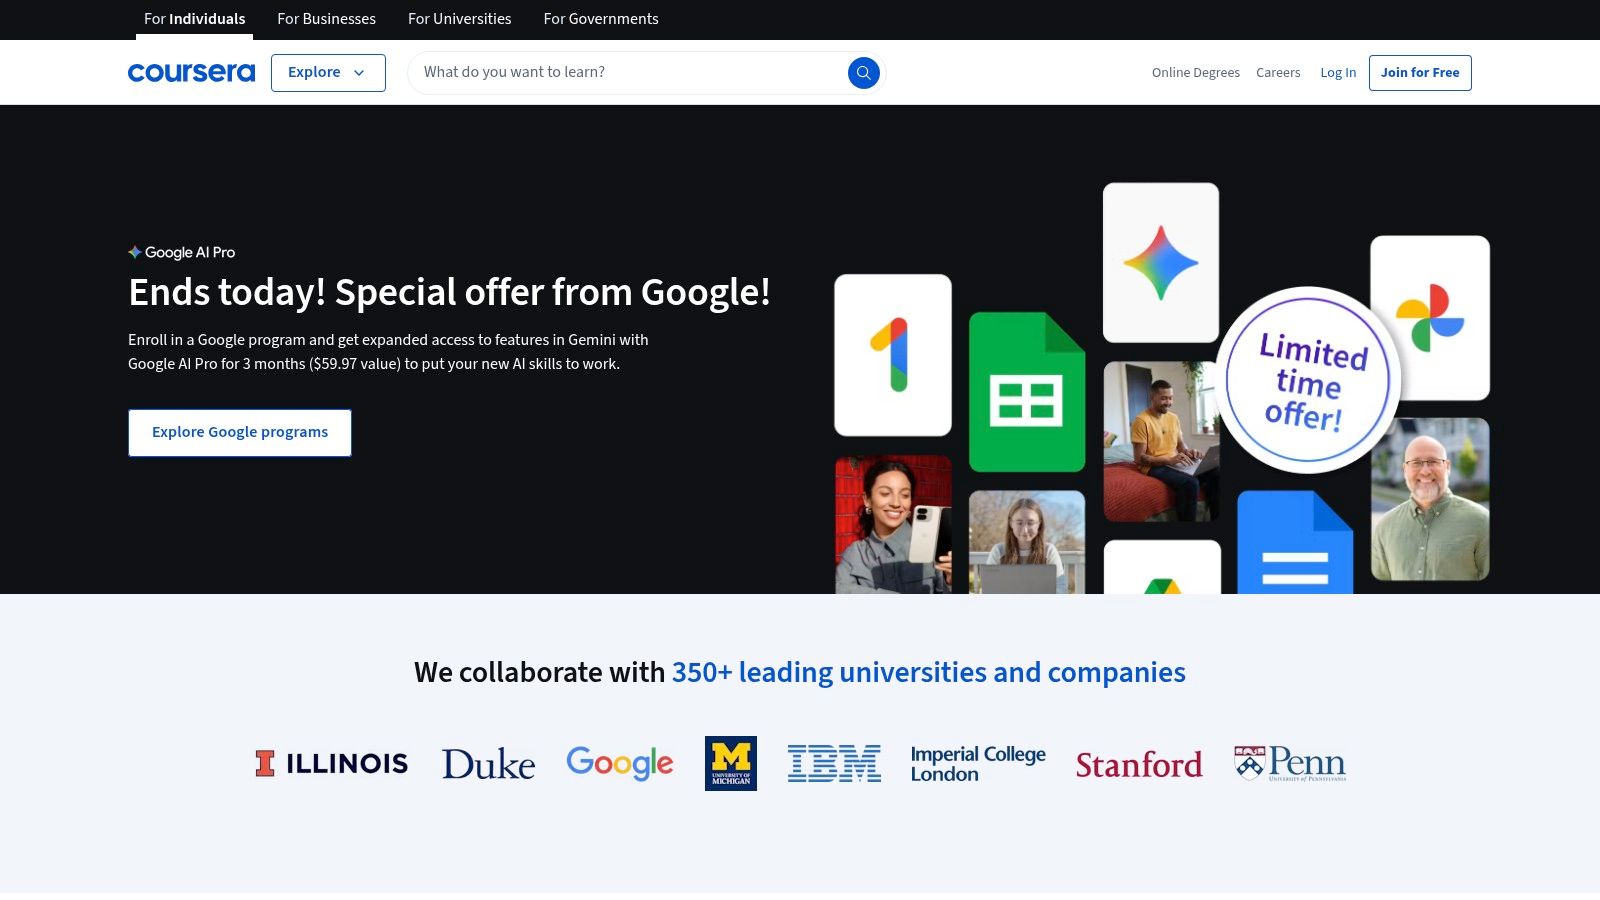Open the Careers link

pyautogui.click(x=1278, y=73)
